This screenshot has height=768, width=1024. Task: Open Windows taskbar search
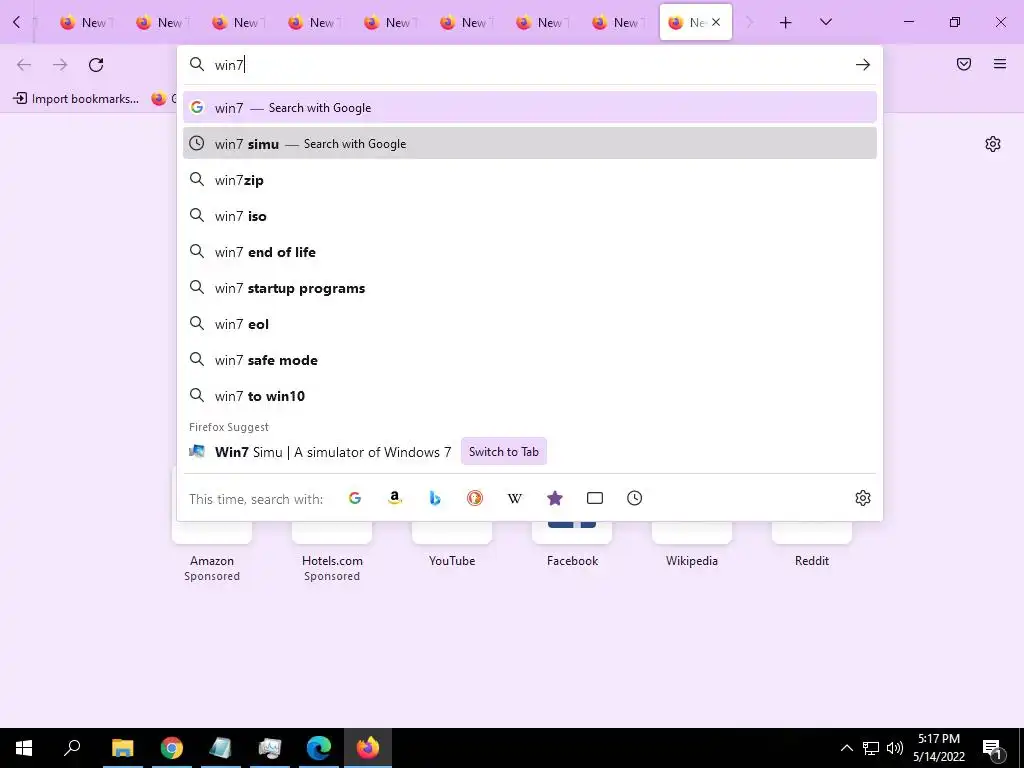coord(72,748)
